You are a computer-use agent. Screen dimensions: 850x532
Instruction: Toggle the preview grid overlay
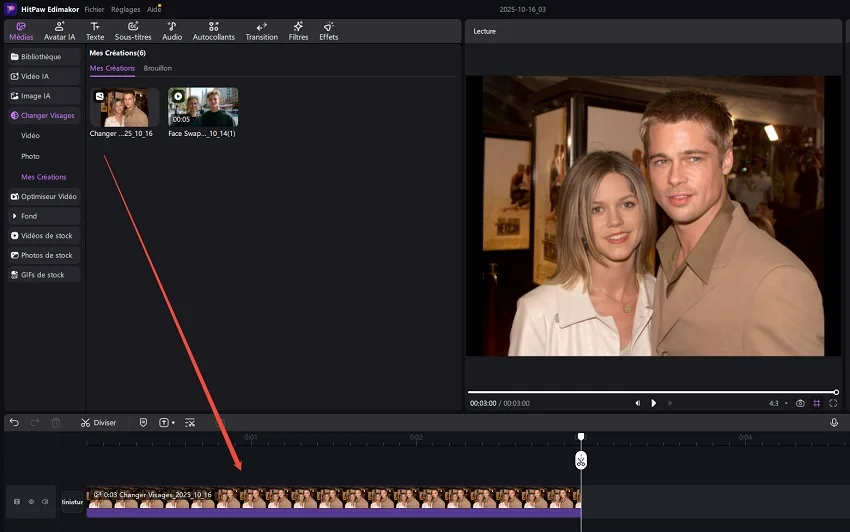(817, 403)
